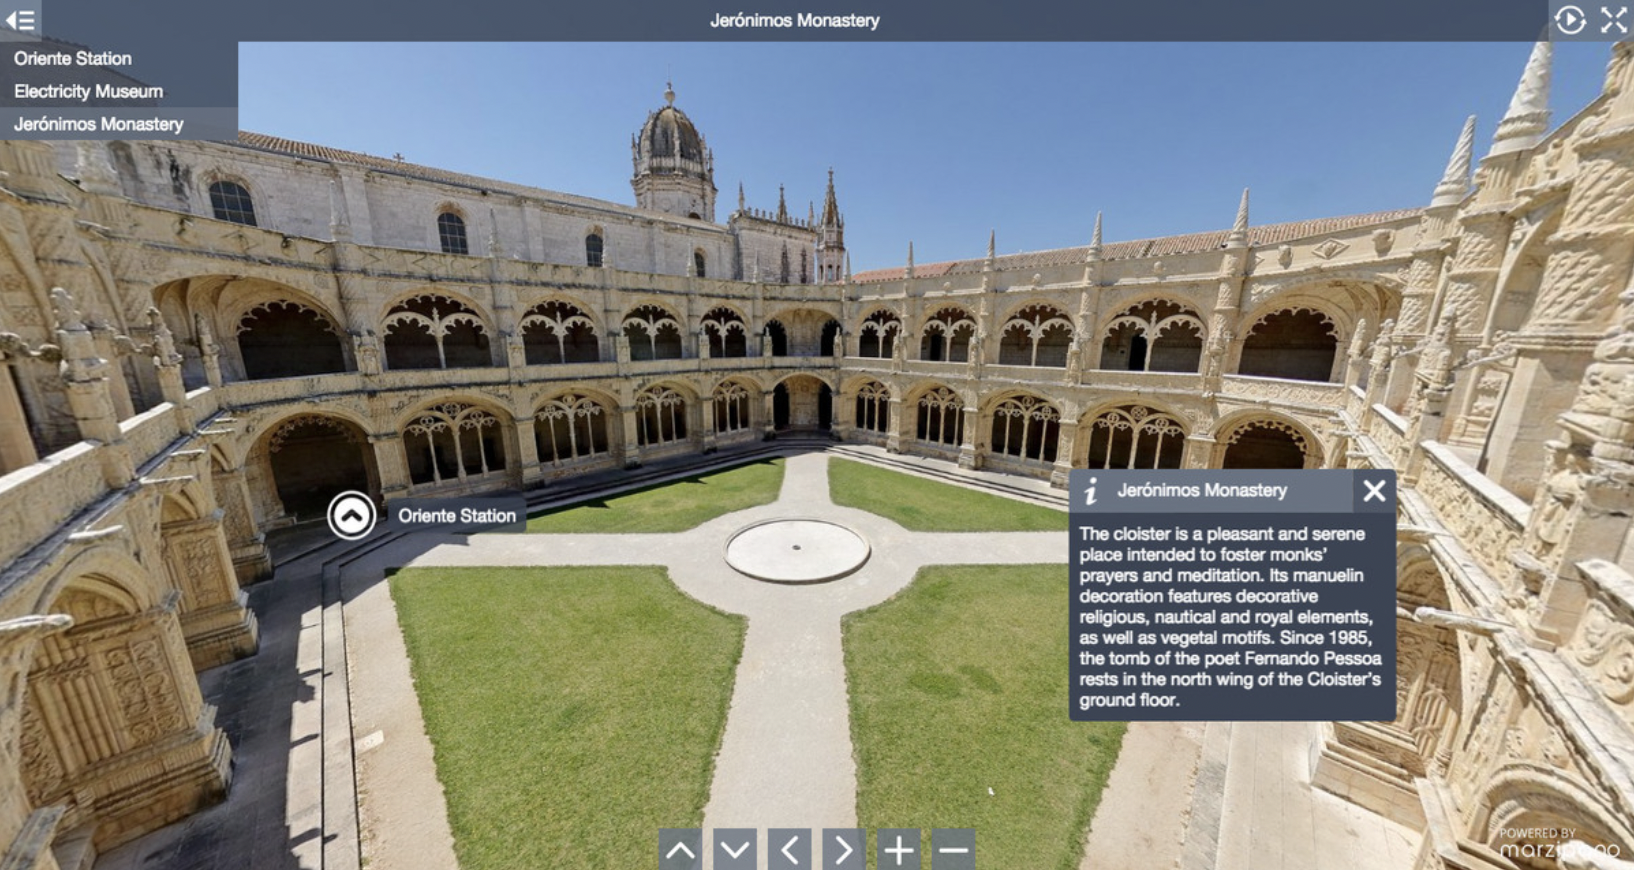Select Jerónimos Monastery in the scene list

click(99, 124)
